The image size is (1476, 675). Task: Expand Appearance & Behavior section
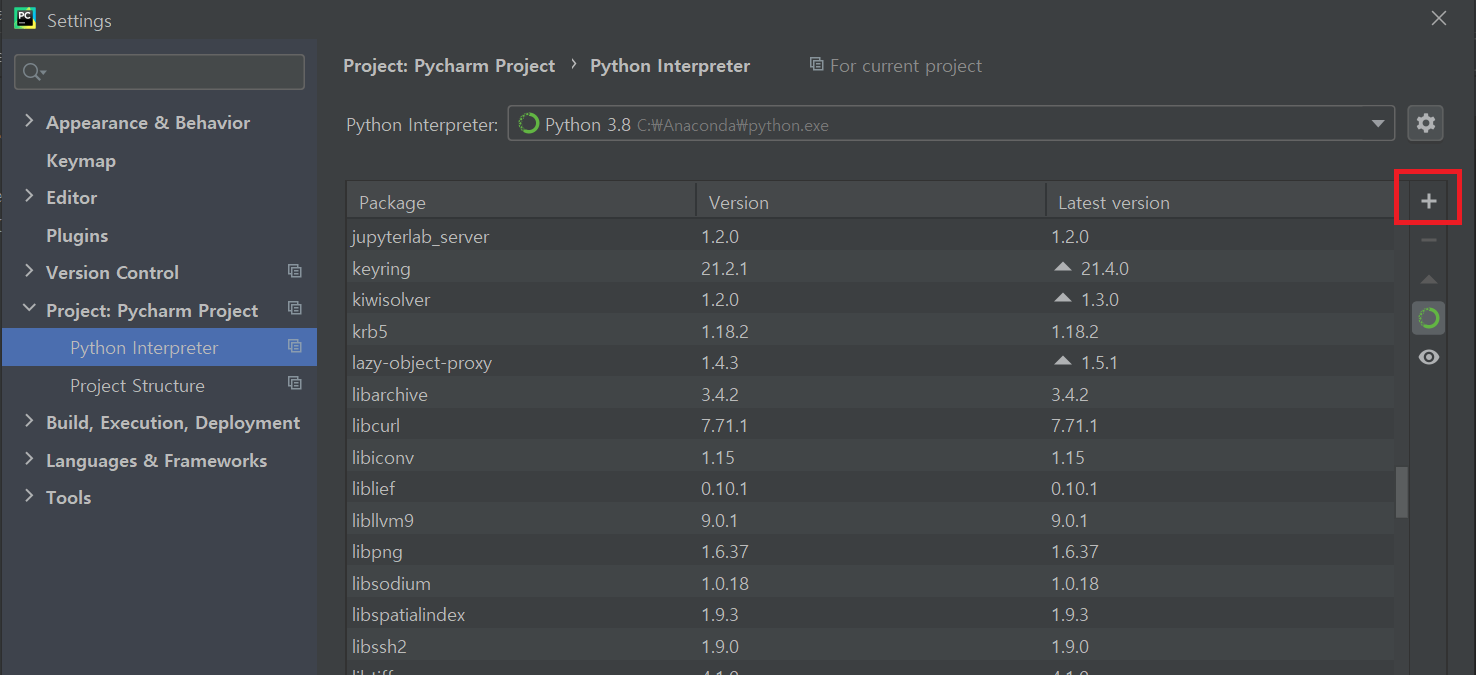(x=29, y=122)
